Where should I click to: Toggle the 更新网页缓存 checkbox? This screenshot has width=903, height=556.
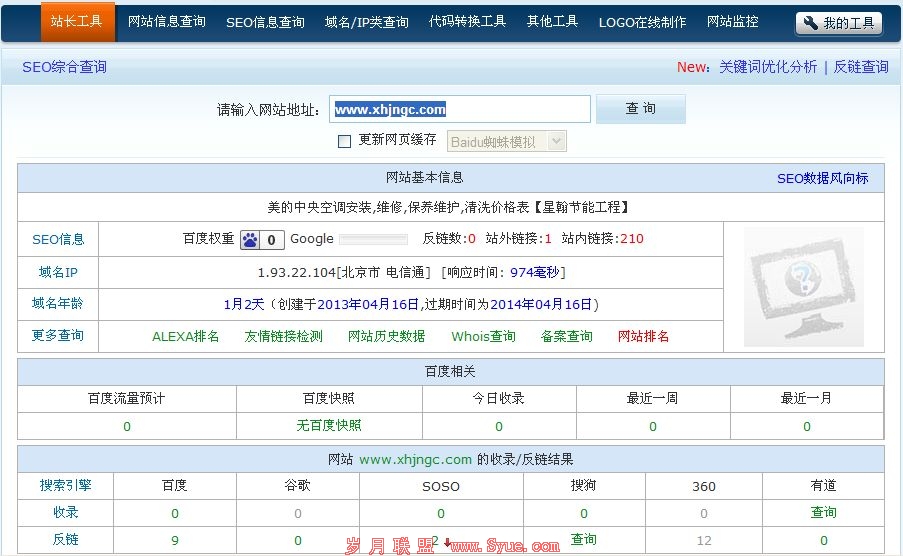click(x=345, y=141)
